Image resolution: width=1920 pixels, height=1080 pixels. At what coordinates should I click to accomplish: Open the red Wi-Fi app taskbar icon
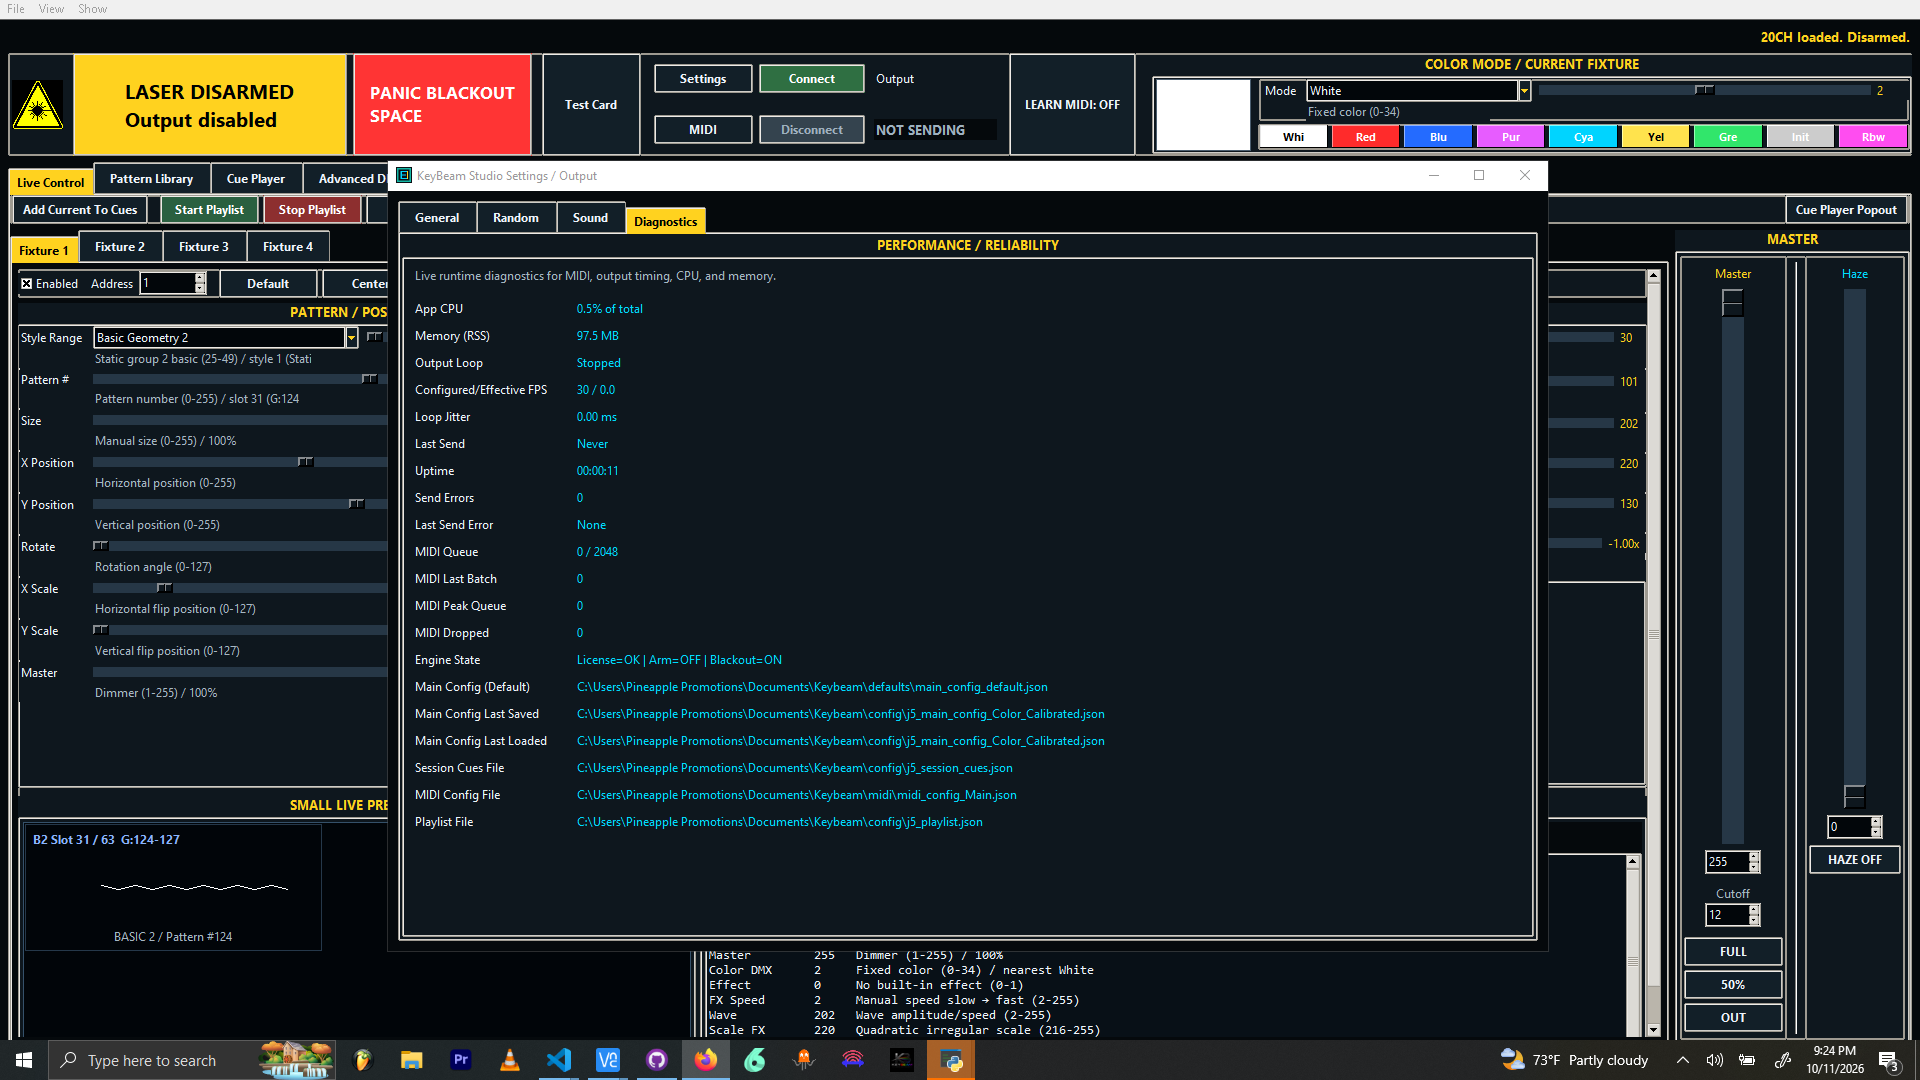pos(853,1060)
